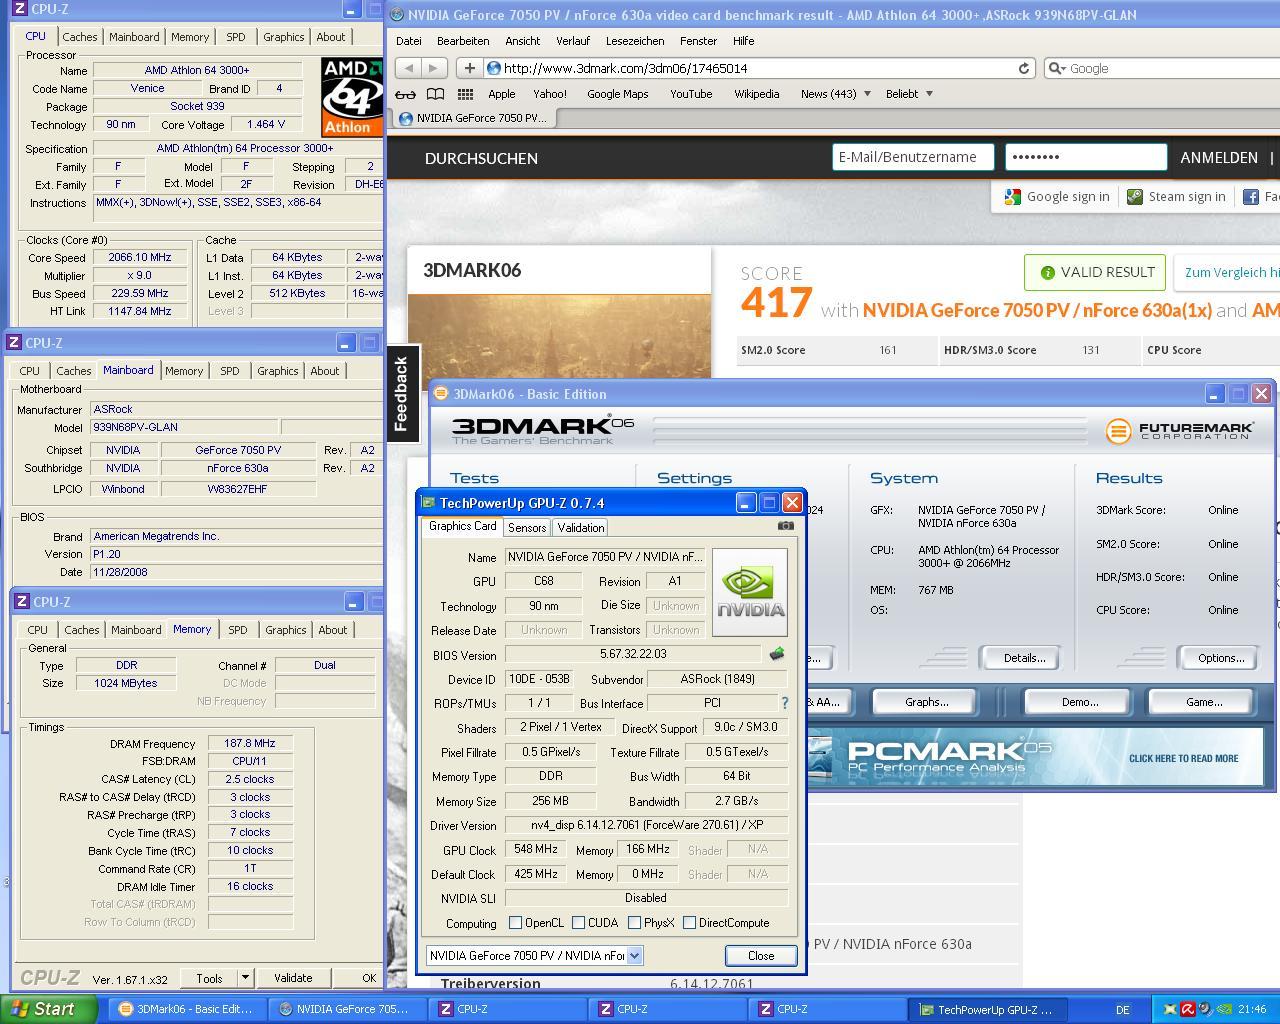The height and width of the screenshot is (1024, 1280).
Task: Click the reload page icon in address bar
Action: [1024, 68]
